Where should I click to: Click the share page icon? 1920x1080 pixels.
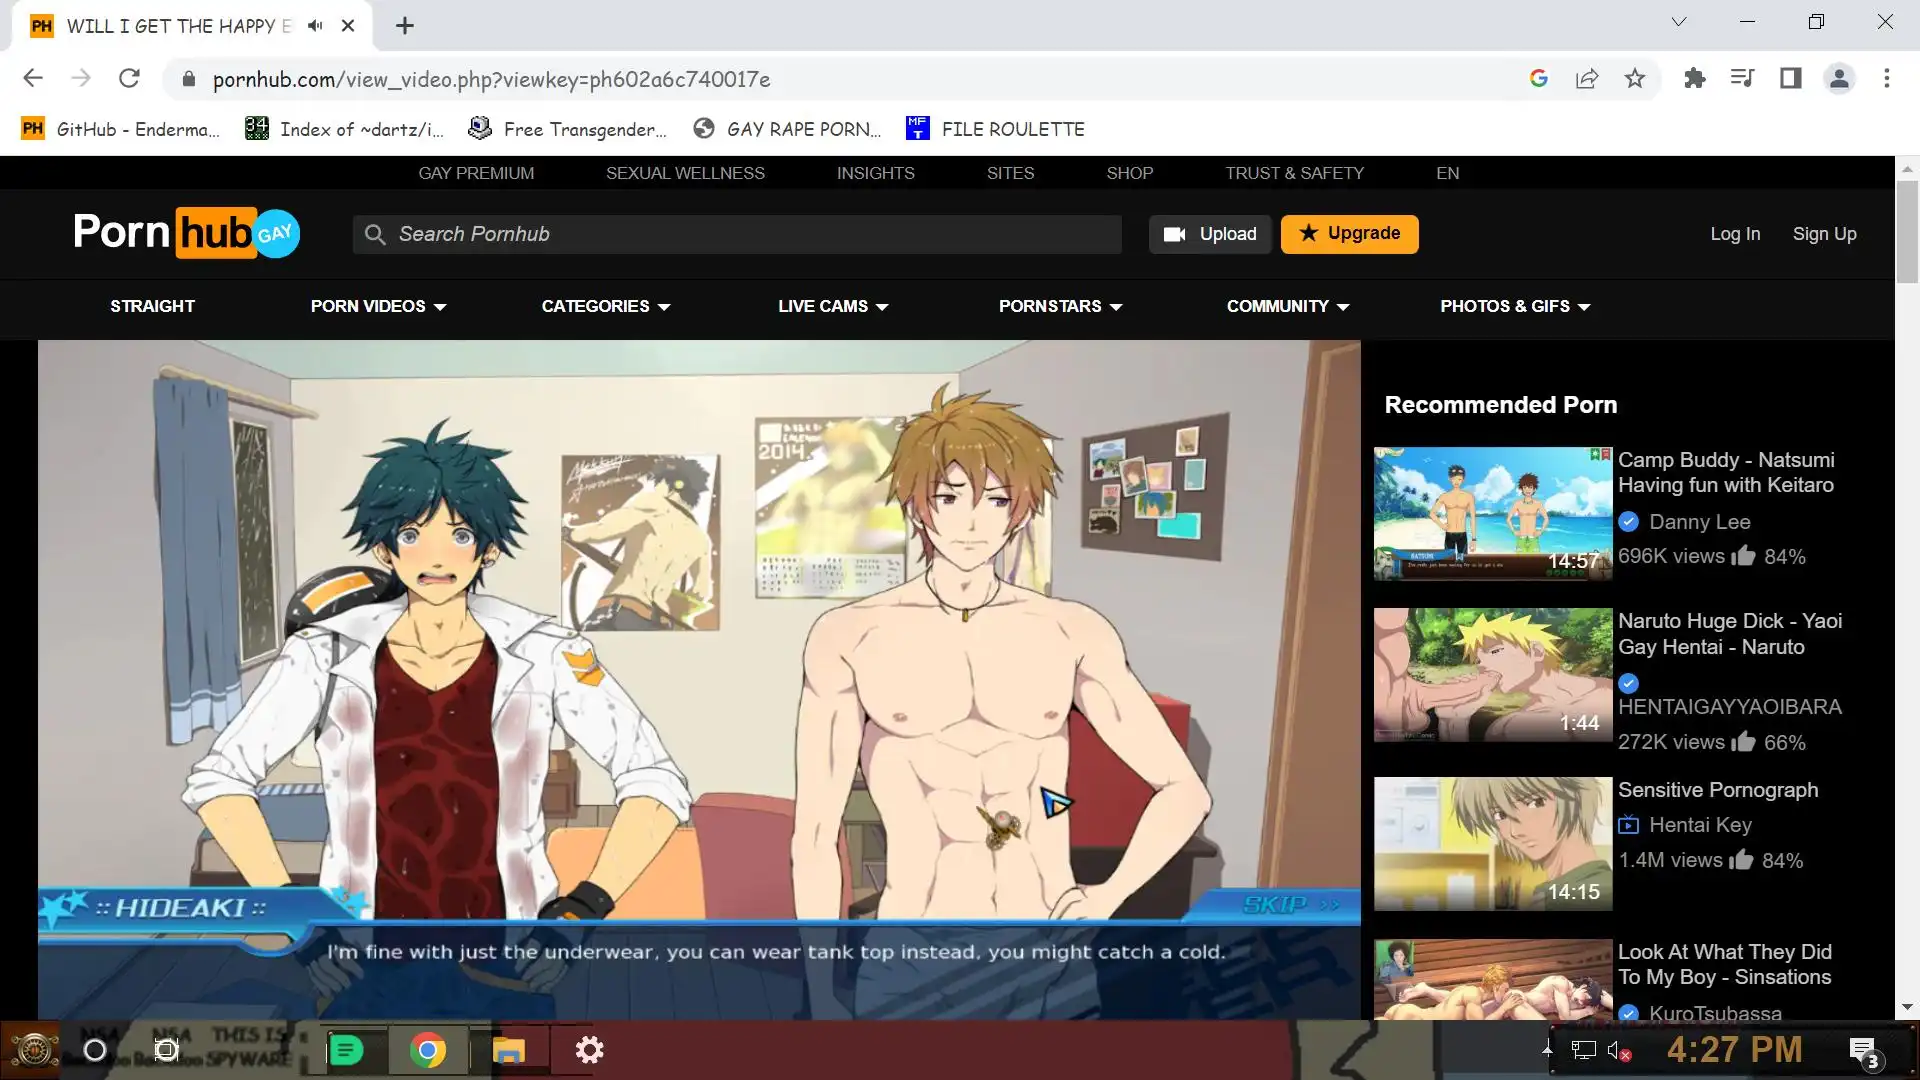coord(1587,79)
